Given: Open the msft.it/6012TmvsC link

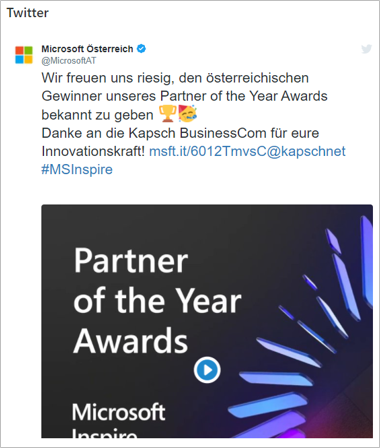Looking at the screenshot, I should (x=208, y=151).
